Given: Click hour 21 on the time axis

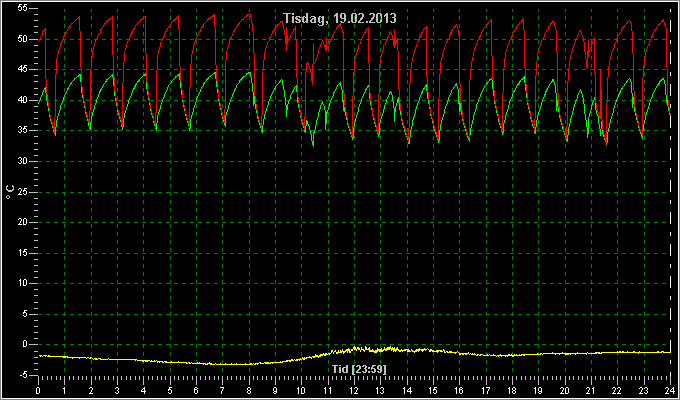Looking at the screenshot, I should (591, 390).
